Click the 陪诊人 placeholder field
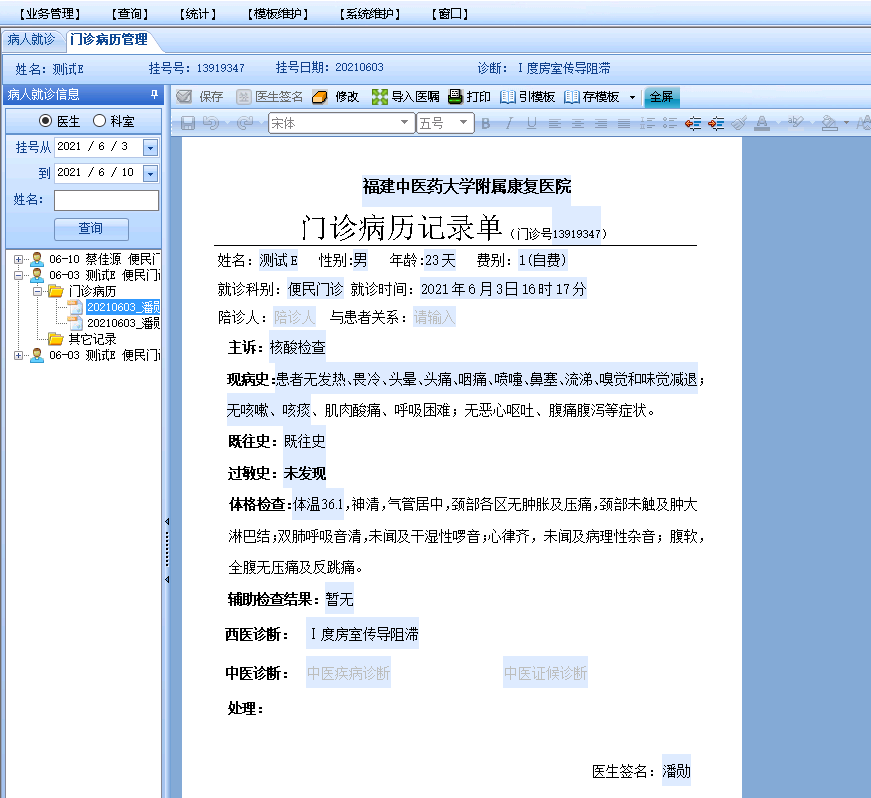 click(294, 317)
